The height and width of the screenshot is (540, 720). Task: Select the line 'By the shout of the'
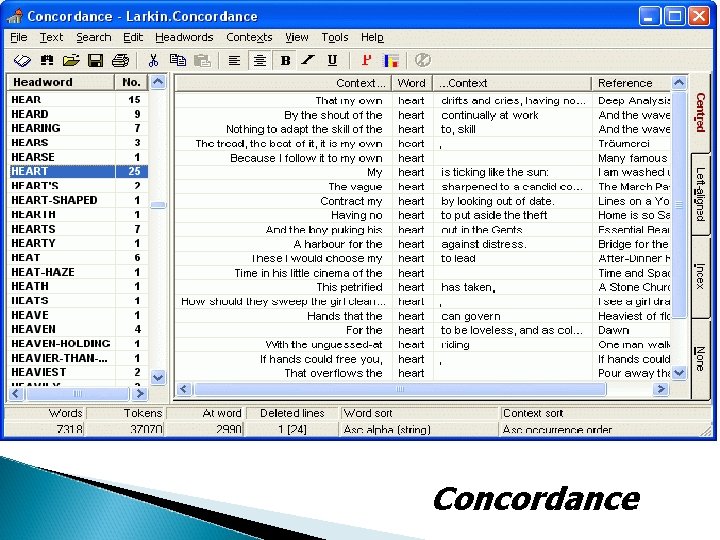point(333,115)
